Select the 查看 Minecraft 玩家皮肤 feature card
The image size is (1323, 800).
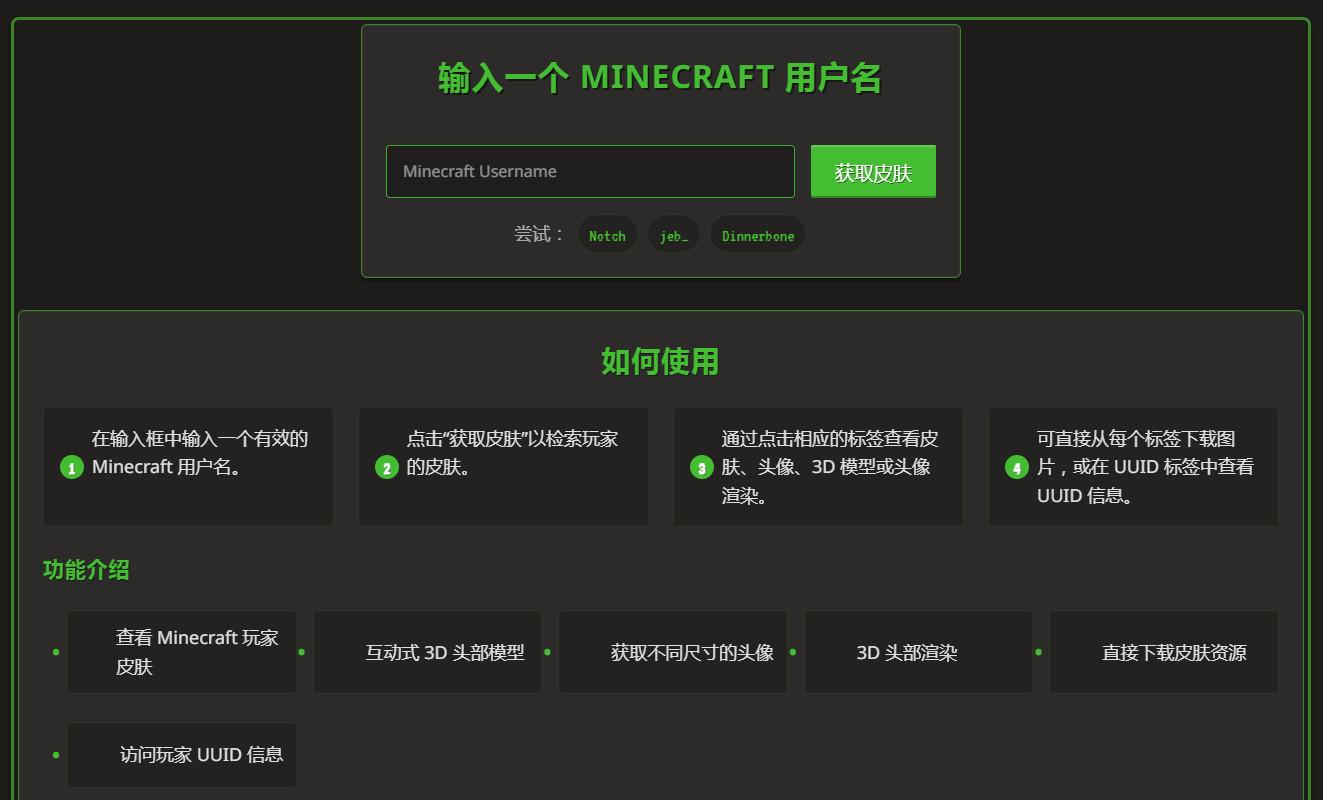coord(181,652)
